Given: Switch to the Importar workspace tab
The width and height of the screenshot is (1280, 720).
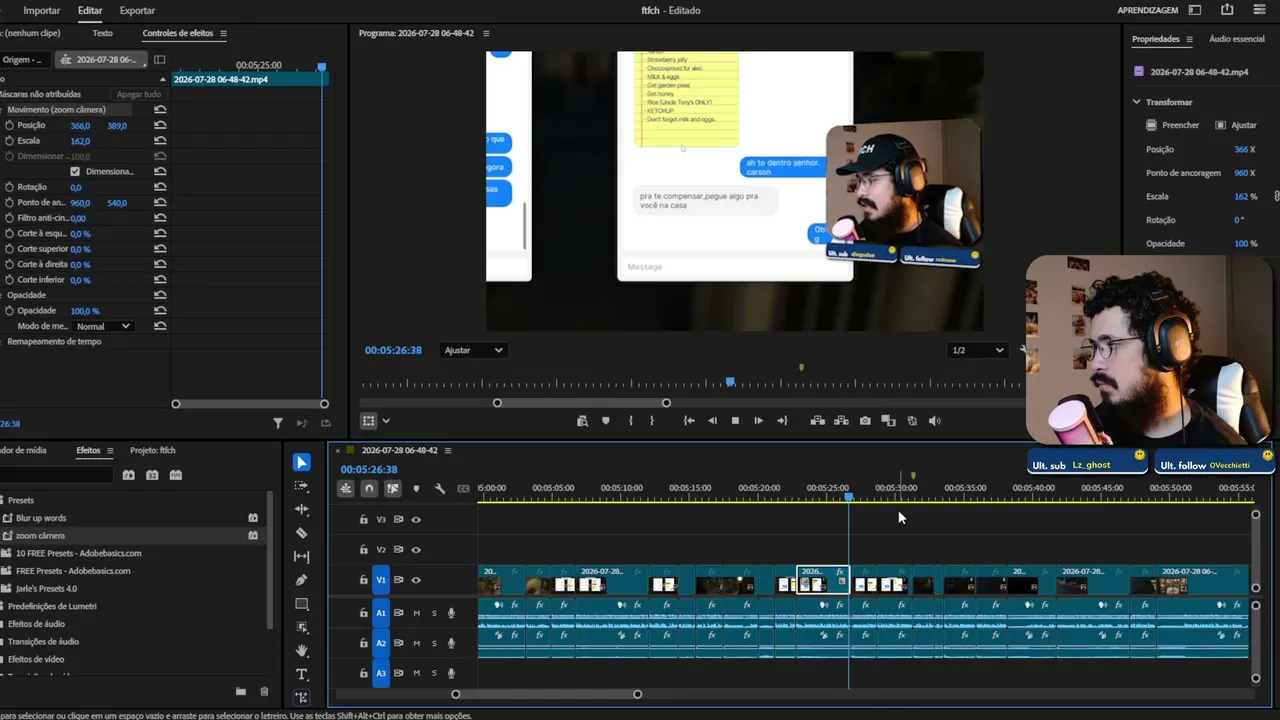Looking at the screenshot, I should (42, 10).
